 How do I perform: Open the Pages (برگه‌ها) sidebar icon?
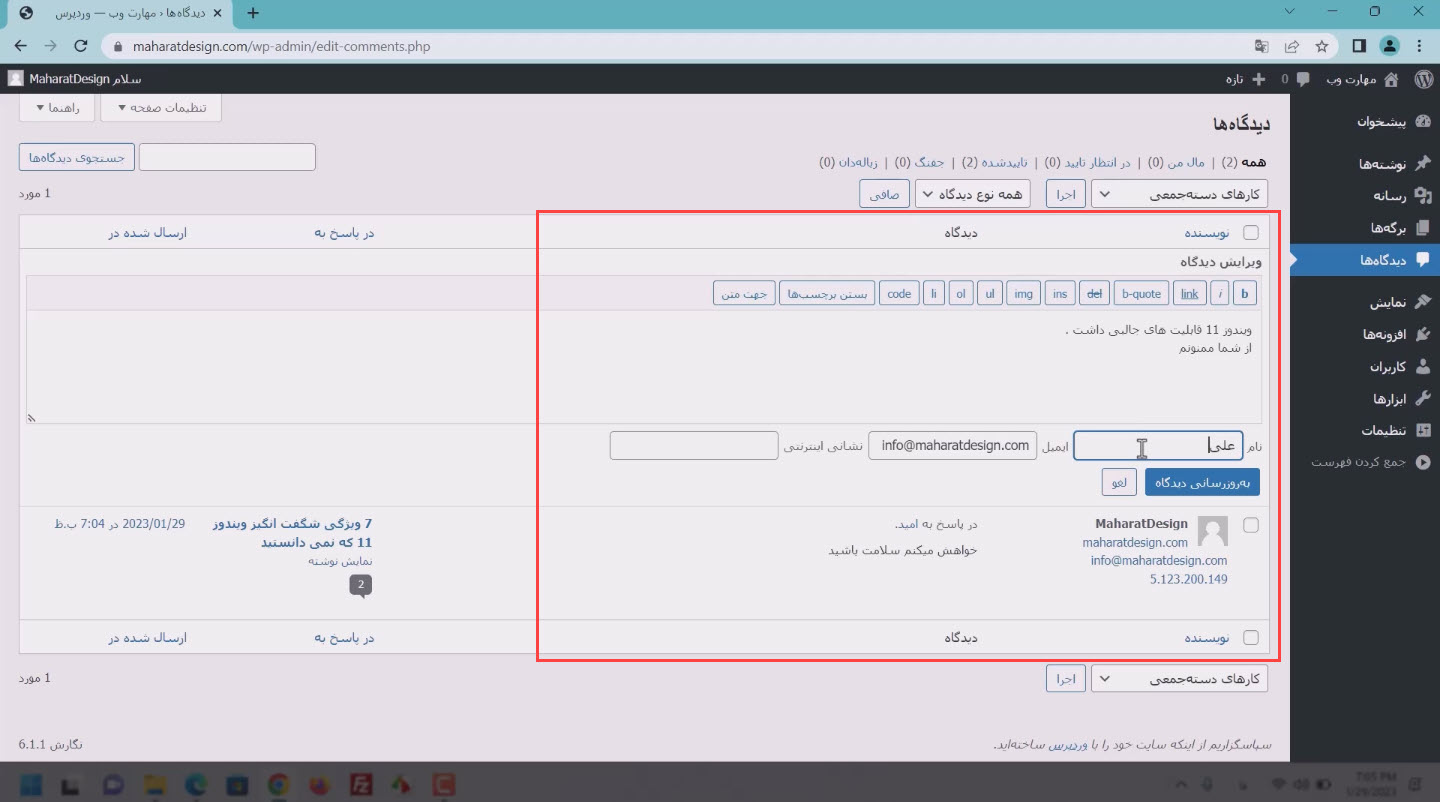point(1423,228)
